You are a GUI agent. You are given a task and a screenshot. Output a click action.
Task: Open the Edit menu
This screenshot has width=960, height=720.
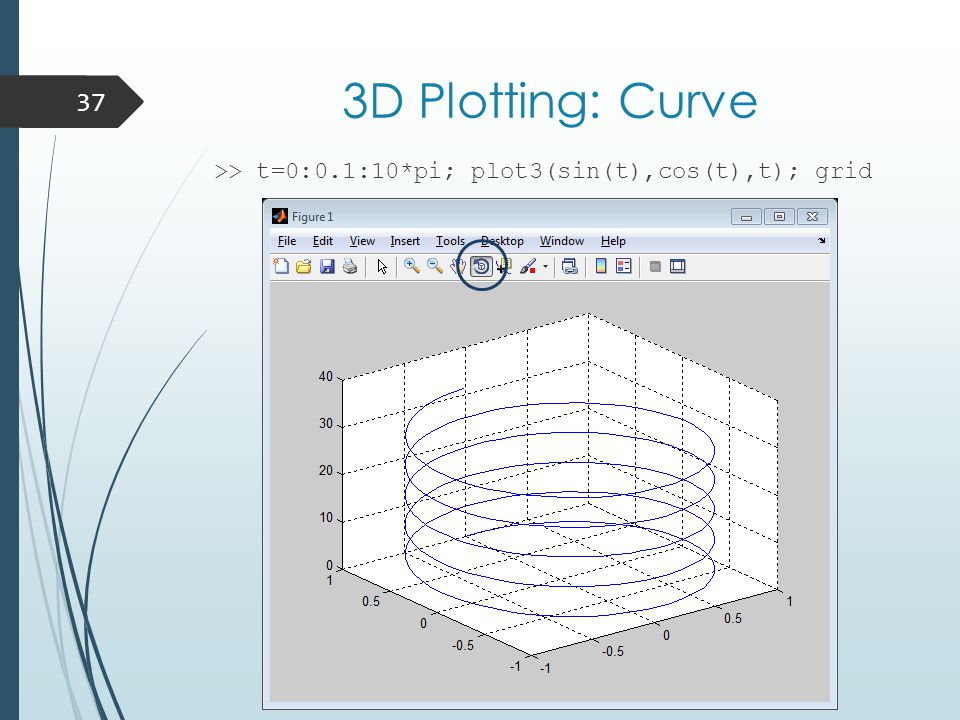pos(323,241)
